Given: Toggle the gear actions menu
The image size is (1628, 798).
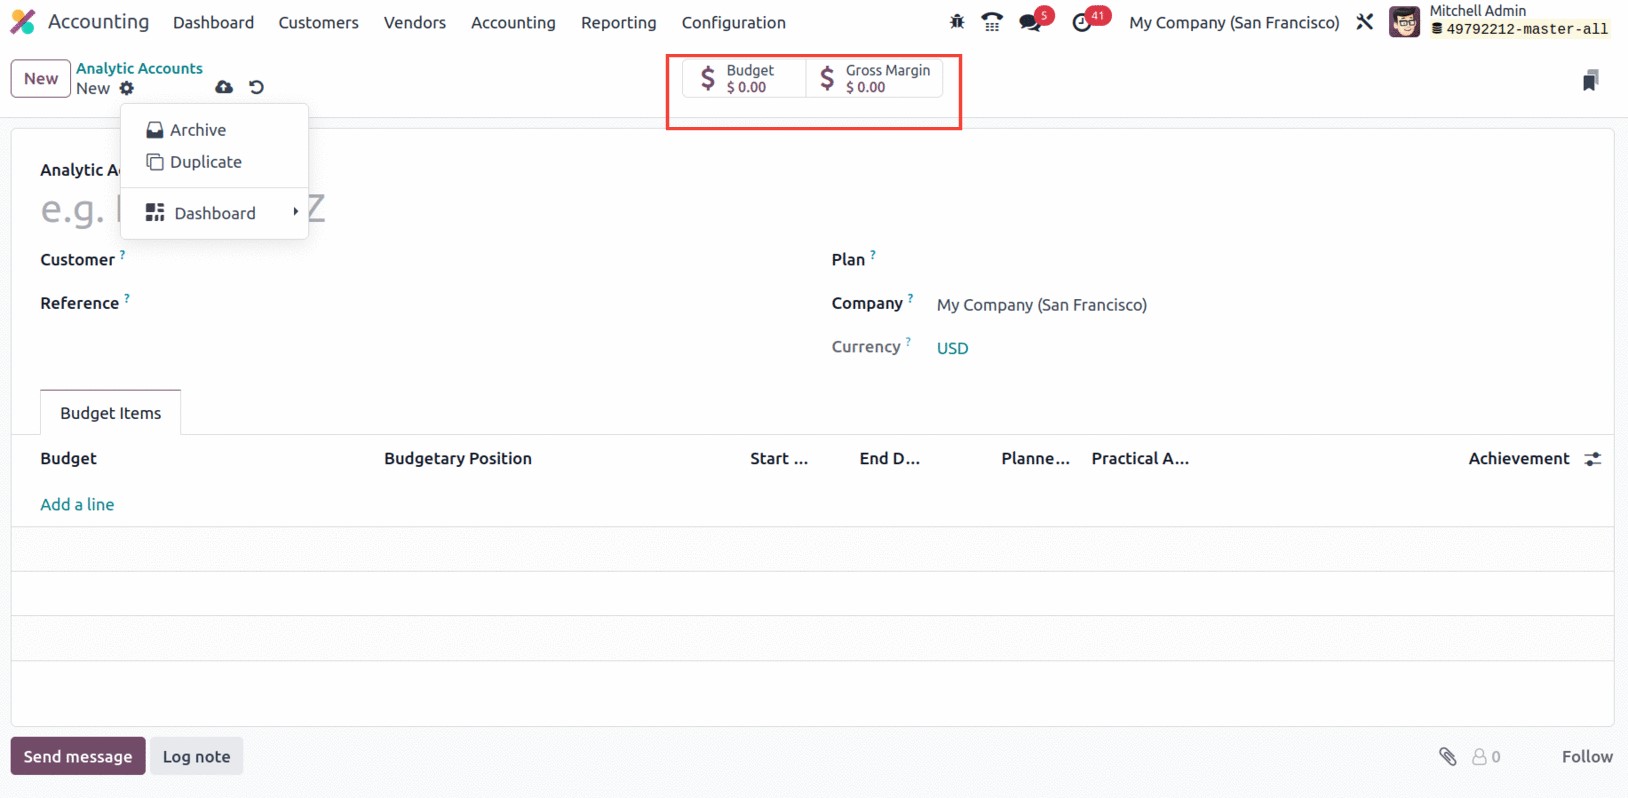Looking at the screenshot, I should click(127, 88).
